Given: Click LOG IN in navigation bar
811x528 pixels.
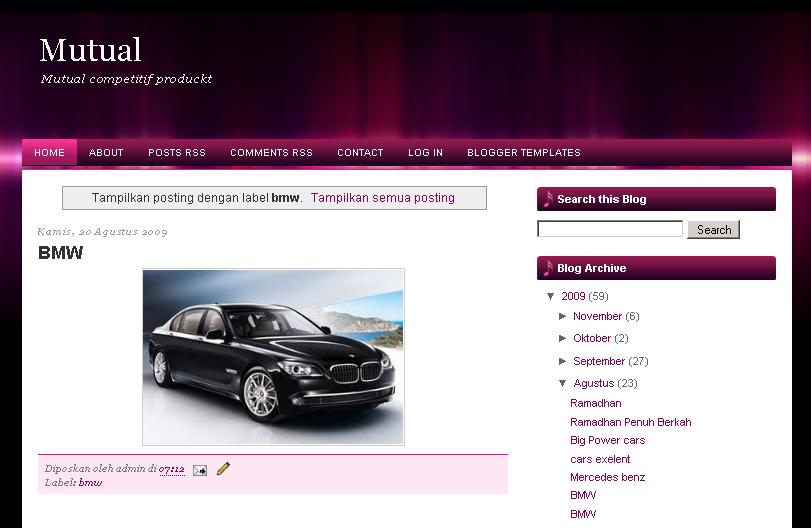Looking at the screenshot, I should point(426,153).
